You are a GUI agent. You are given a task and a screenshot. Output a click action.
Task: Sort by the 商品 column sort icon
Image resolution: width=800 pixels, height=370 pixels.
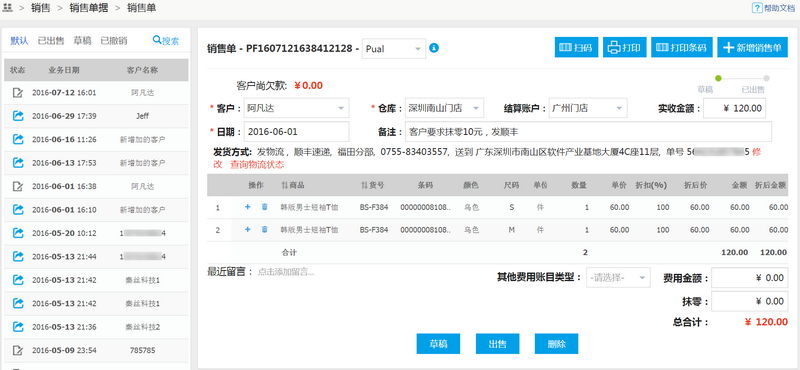click(284, 185)
